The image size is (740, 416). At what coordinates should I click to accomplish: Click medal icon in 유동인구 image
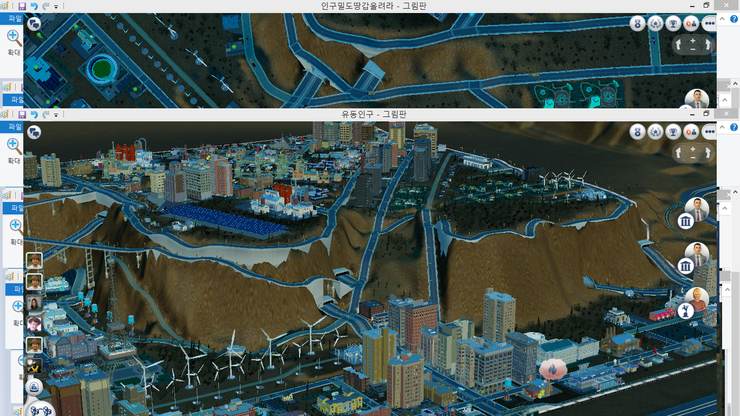pyautogui.click(x=638, y=132)
